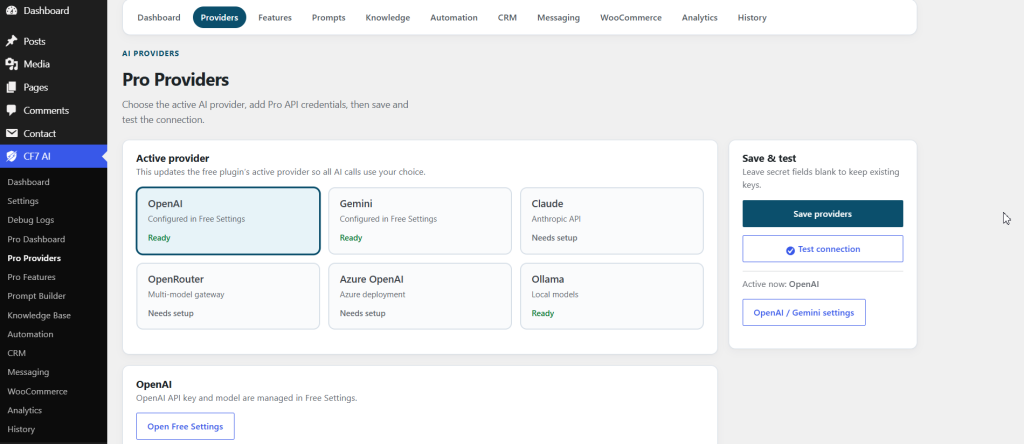The height and width of the screenshot is (444, 1024).
Task: Click the Pro Providers page heading
Action: click(176, 80)
